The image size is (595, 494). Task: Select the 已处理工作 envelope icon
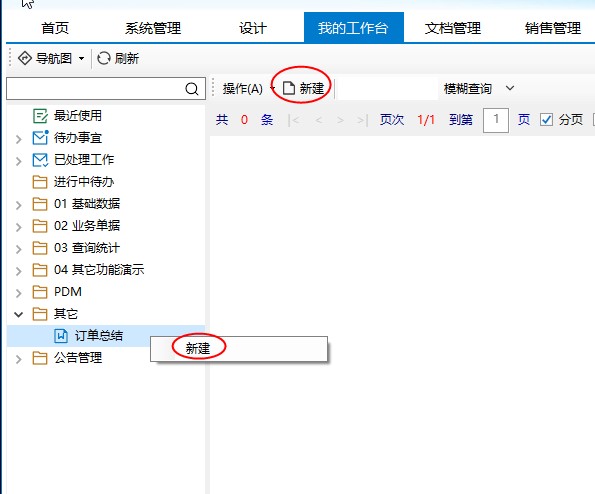point(40,160)
